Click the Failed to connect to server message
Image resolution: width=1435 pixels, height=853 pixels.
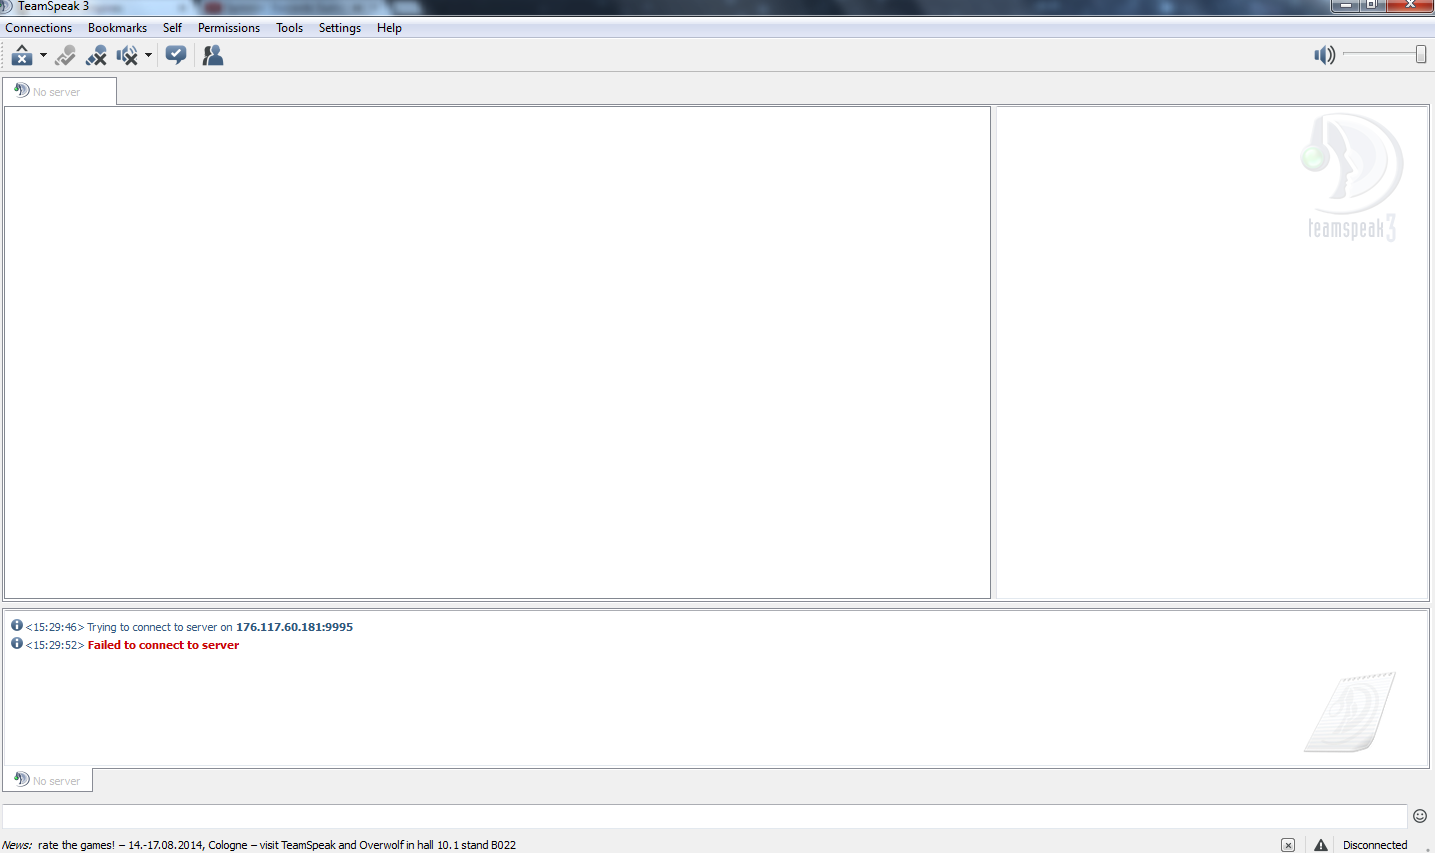[x=163, y=645]
